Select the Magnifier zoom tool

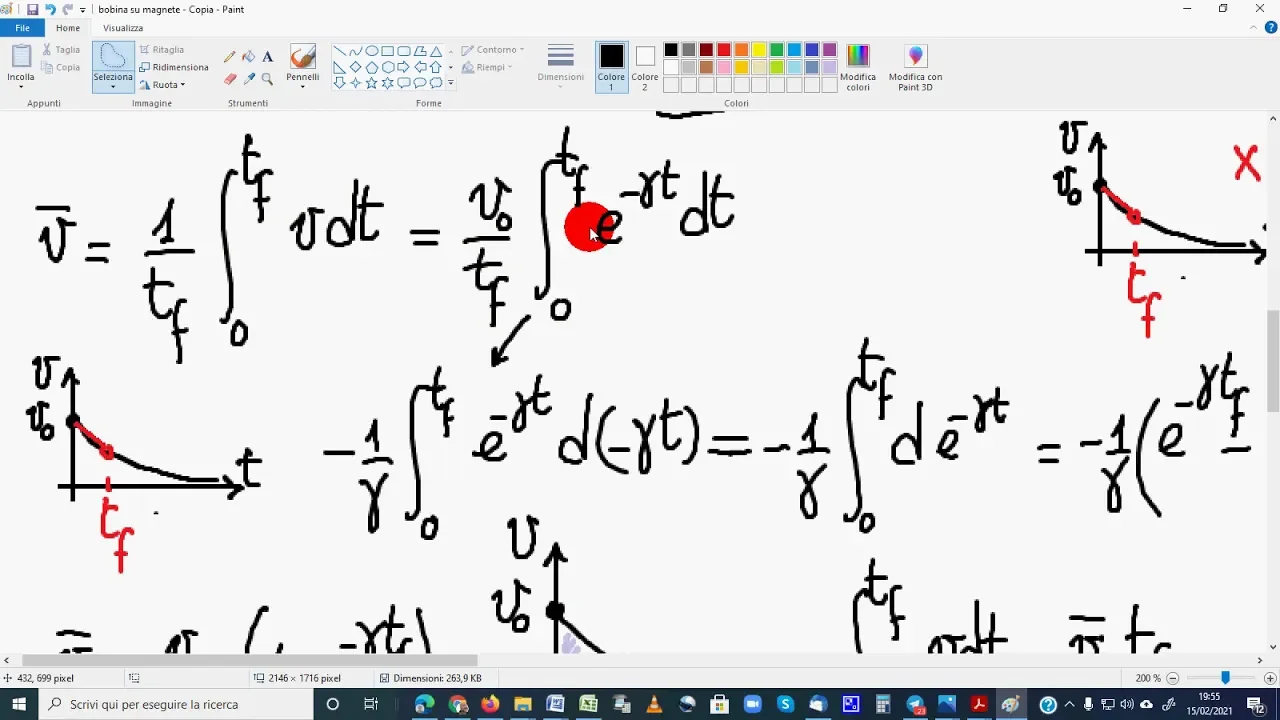coord(268,78)
